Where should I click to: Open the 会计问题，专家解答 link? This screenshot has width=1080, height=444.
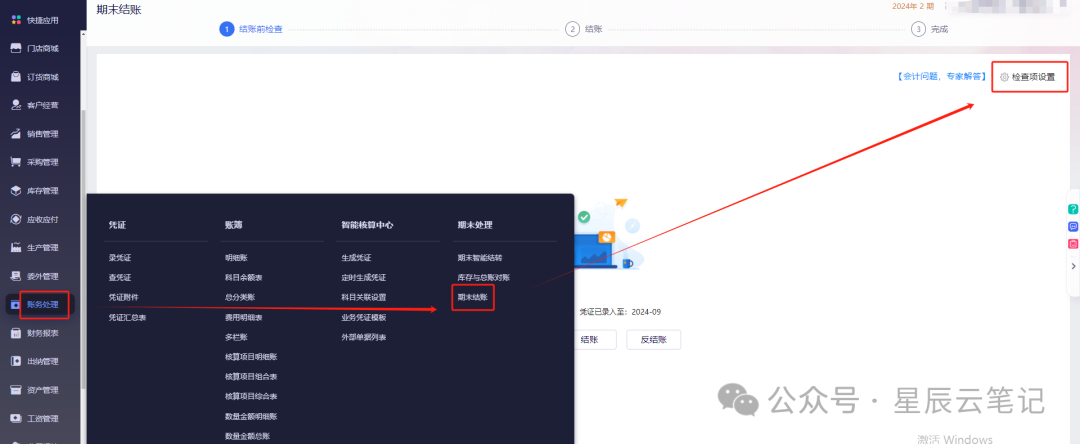(941, 77)
